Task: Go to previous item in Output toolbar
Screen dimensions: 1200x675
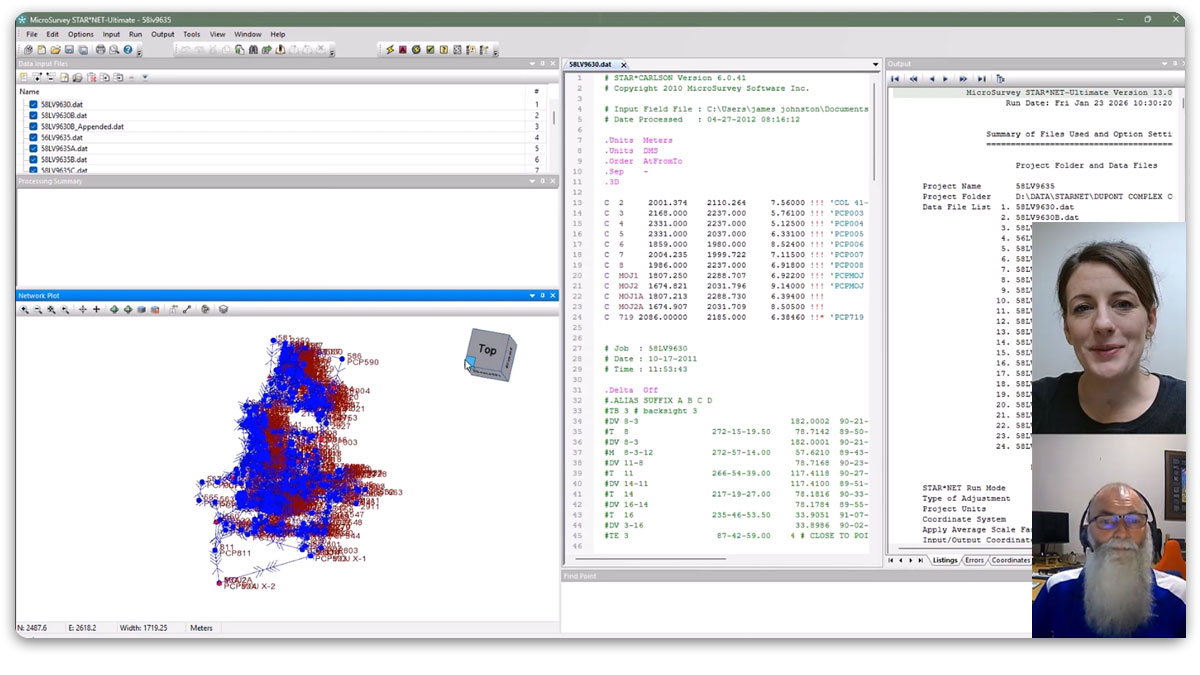Action: tap(932, 79)
